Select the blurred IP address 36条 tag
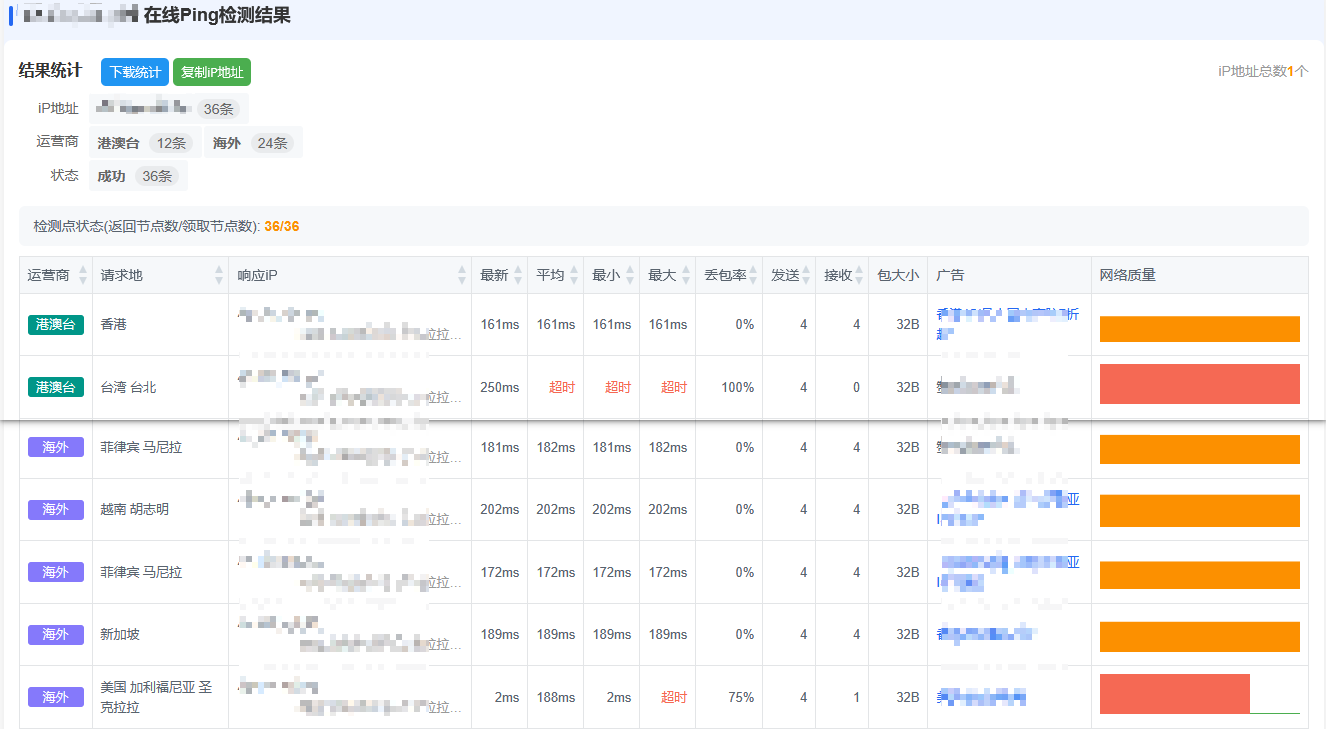Screen dimensions: 1326x729 (x=169, y=109)
